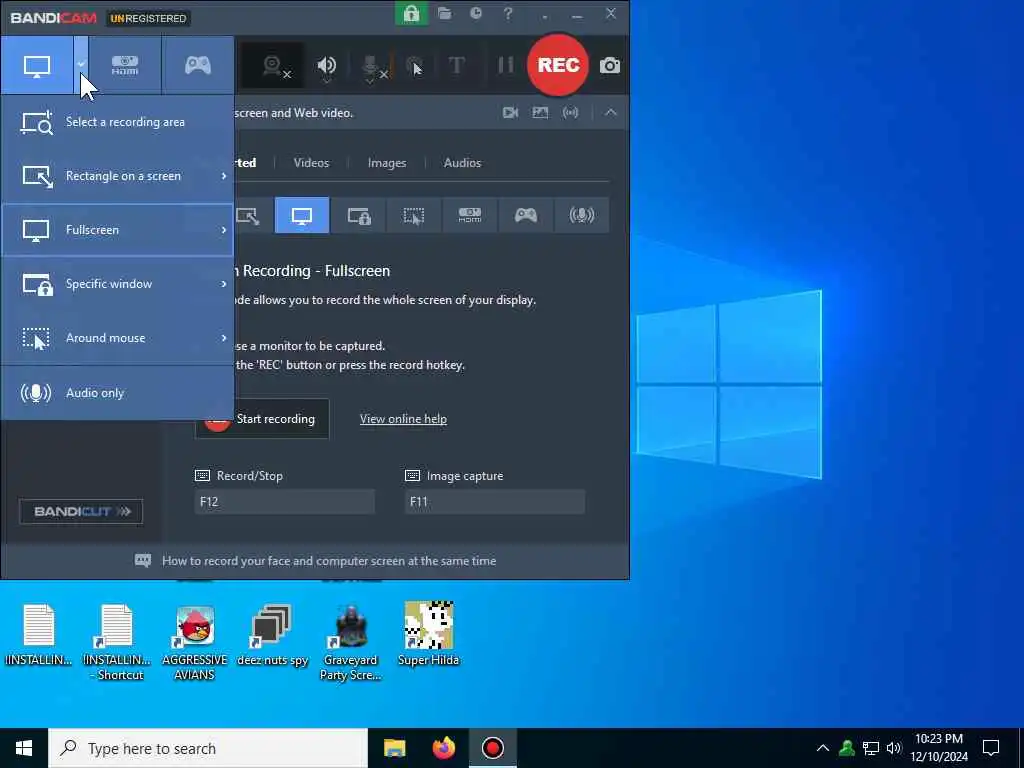Click the audio broadcast icon in info bar
1024x768 pixels.
pos(571,113)
